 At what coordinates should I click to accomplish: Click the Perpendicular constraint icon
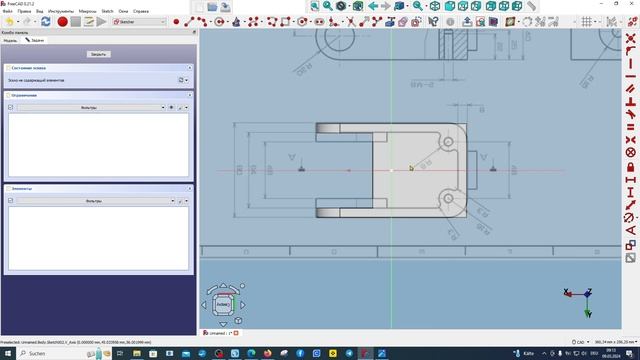(631, 102)
